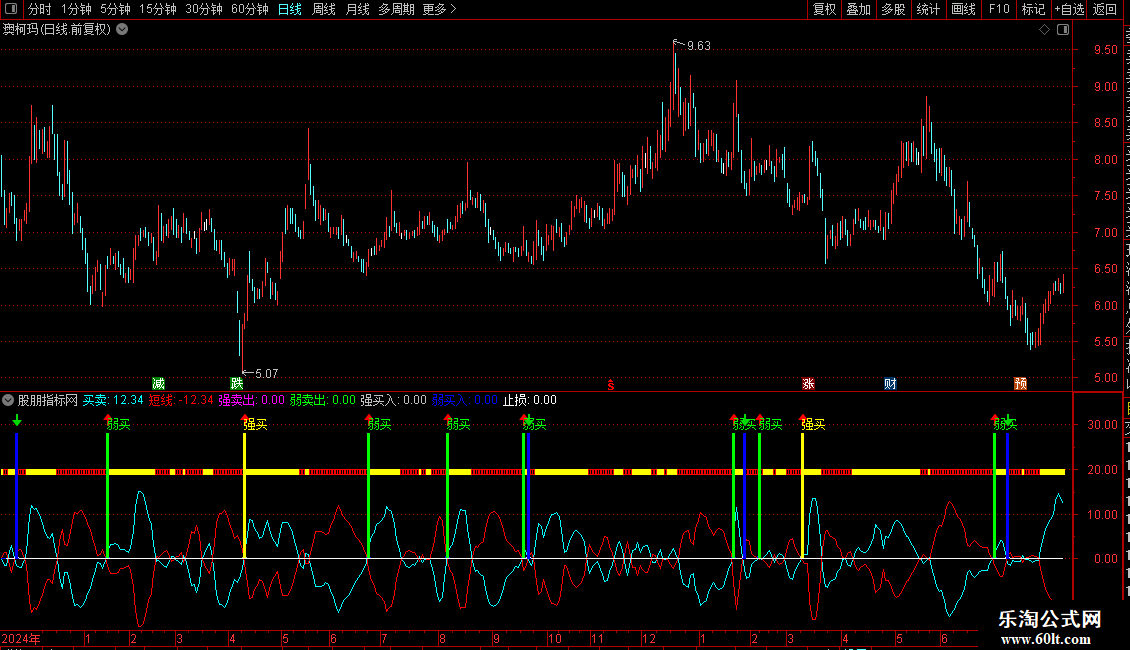Click the 标记 mark button
Image resolution: width=1130 pixels, height=650 pixels.
[x=1033, y=9]
